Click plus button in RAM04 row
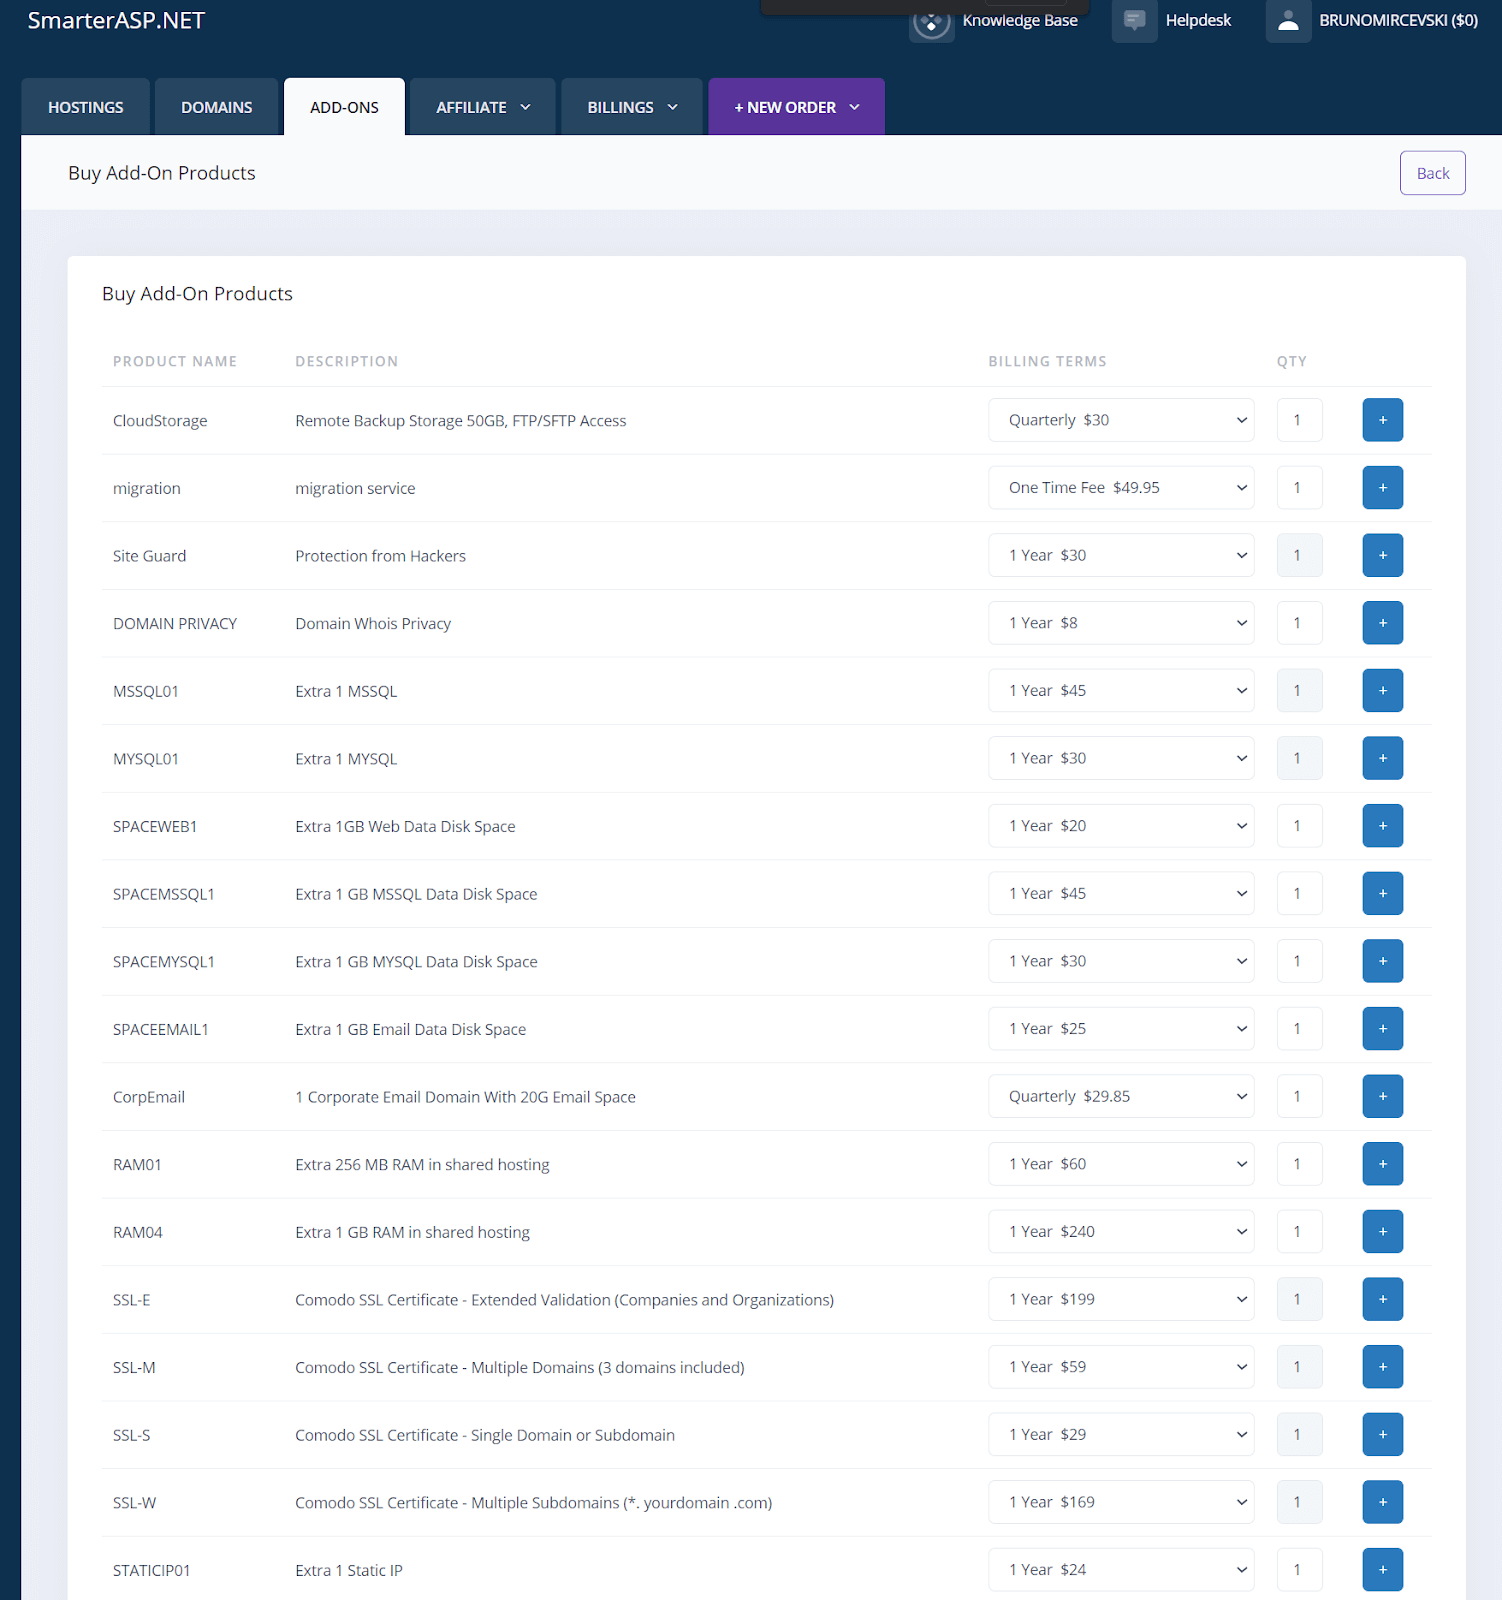The image size is (1502, 1600). point(1382,1232)
